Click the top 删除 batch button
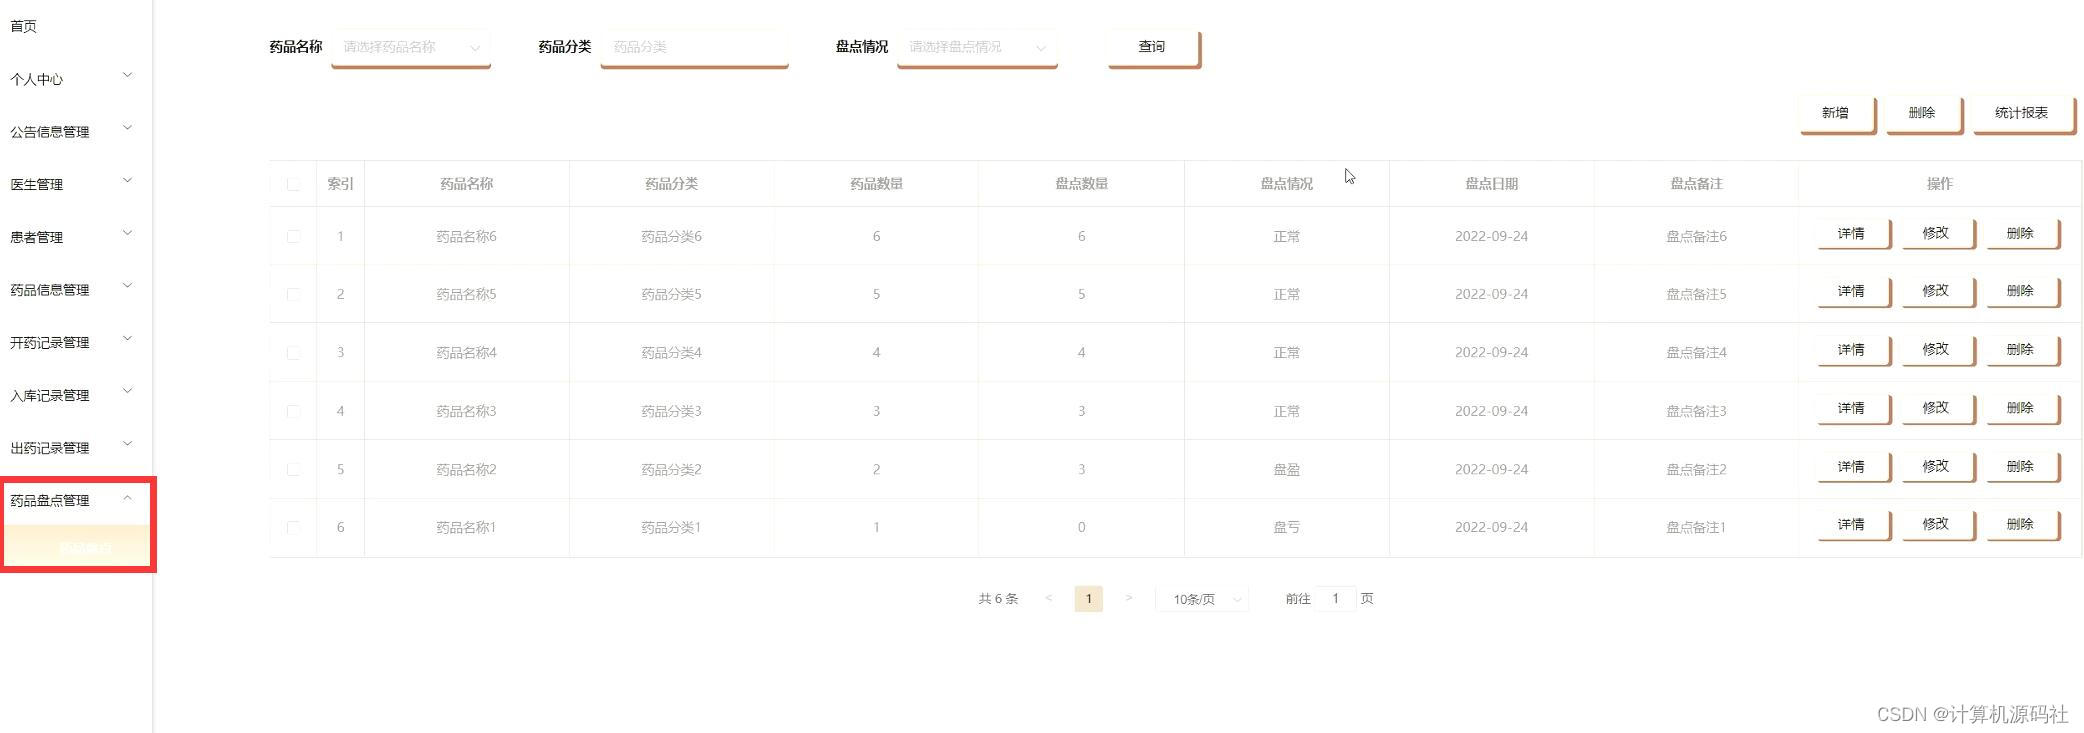The width and height of the screenshot is (2084, 733). pyautogui.click(x=1923, y=113)
